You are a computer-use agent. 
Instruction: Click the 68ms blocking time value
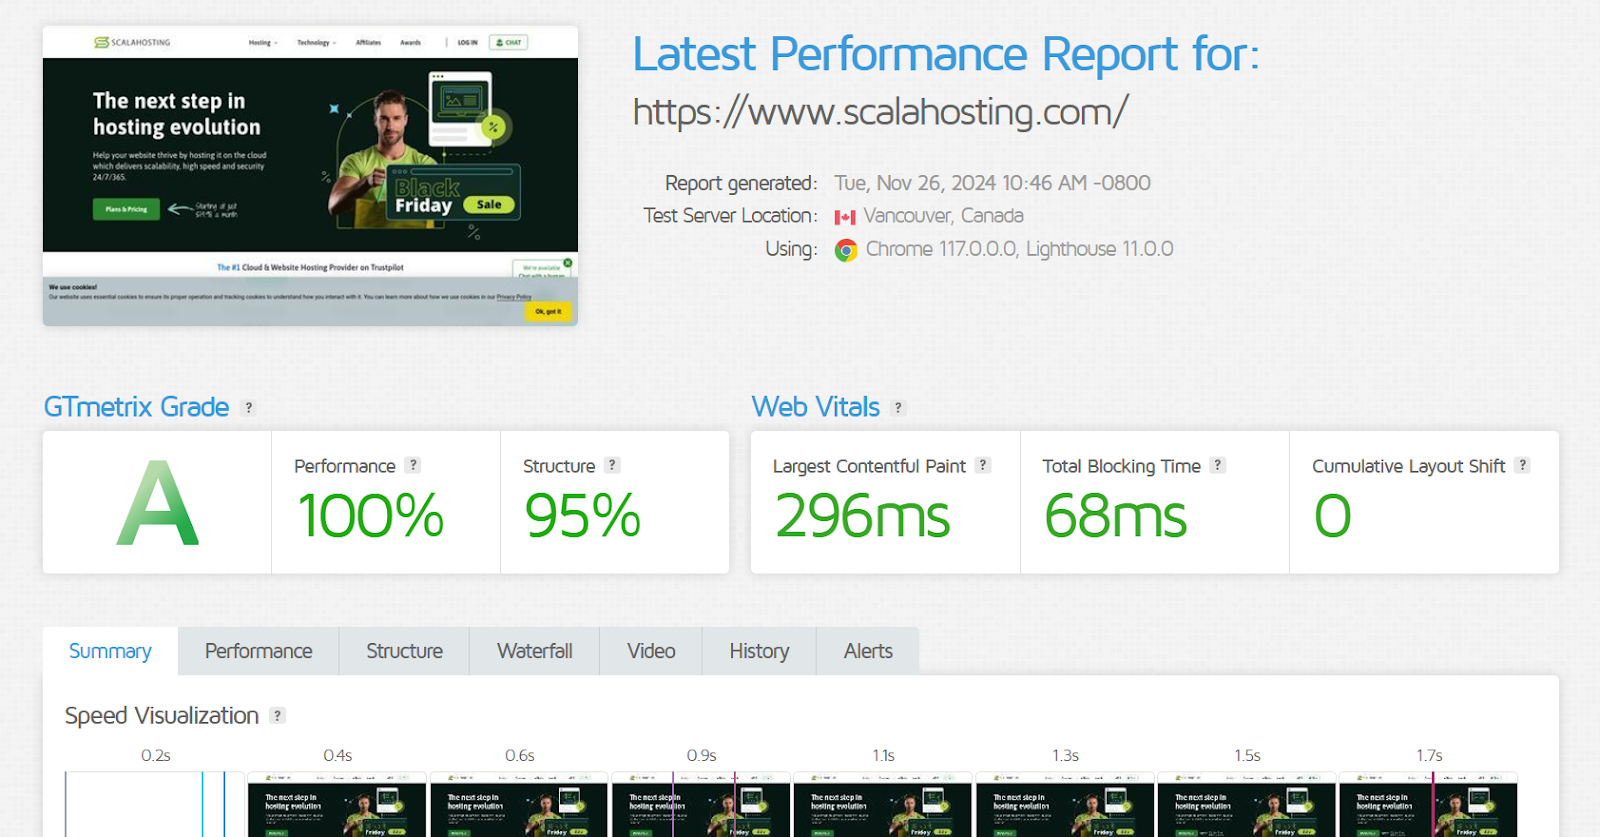tap(1116, 516)
